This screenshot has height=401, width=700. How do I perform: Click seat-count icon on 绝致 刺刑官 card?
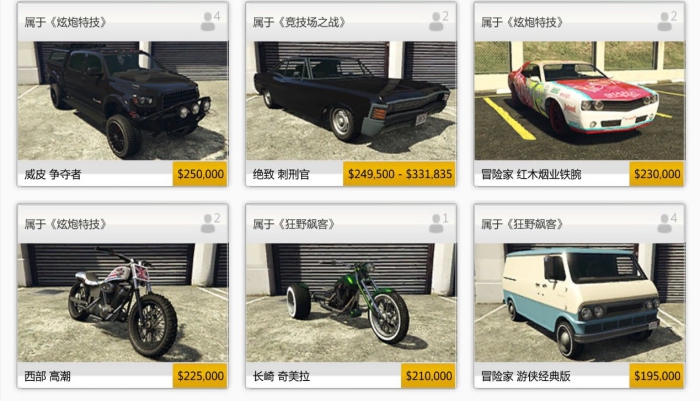438,21
